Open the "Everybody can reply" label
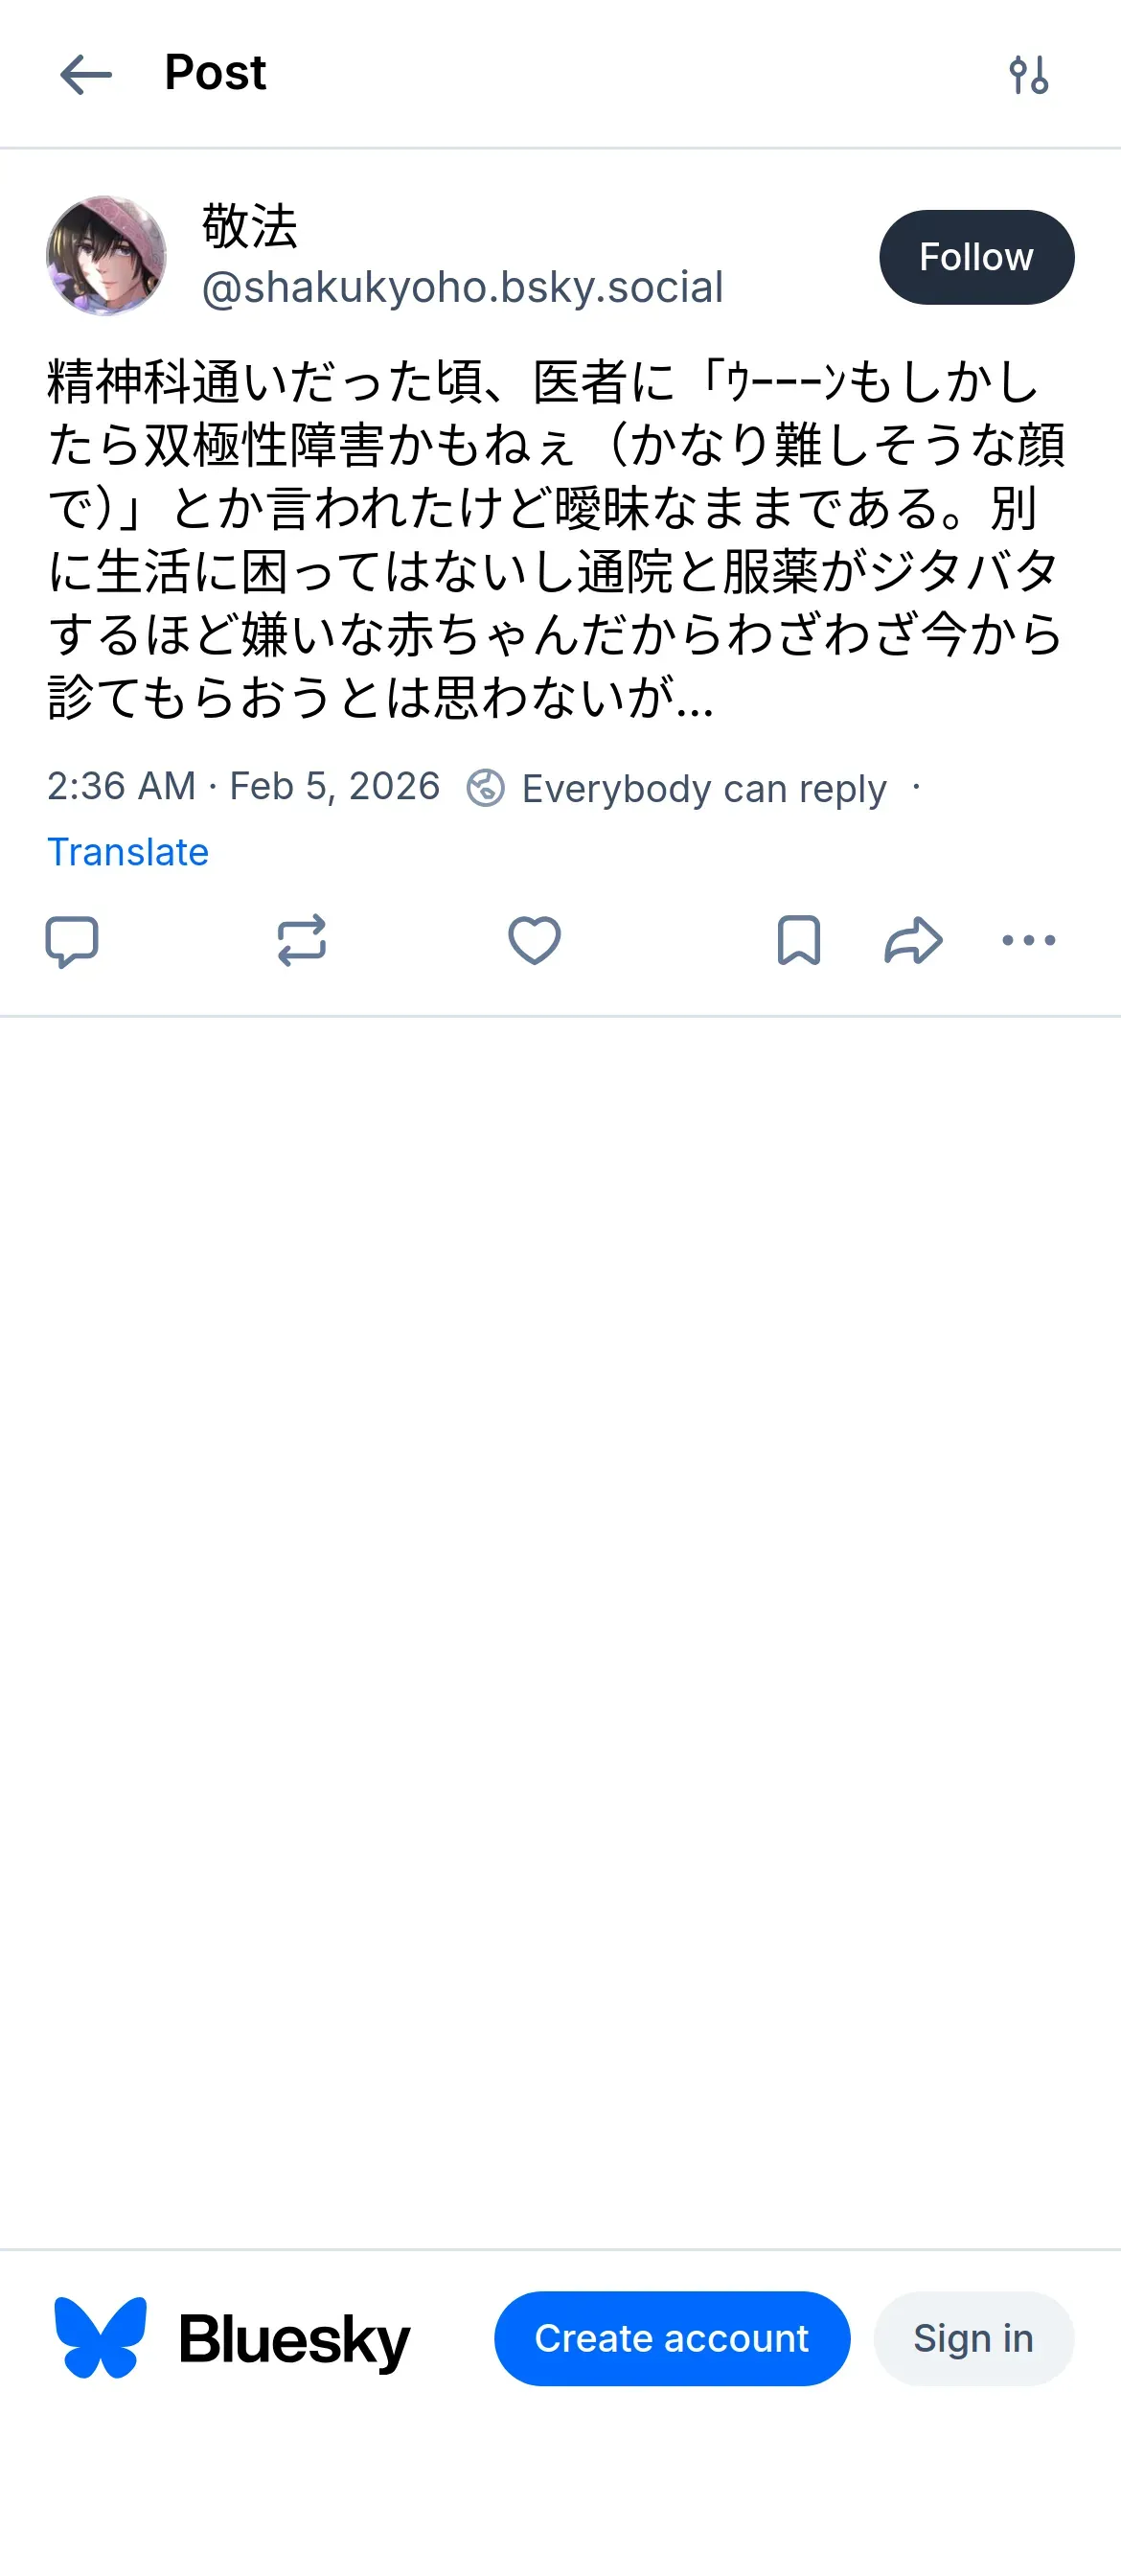 click(704, 789)
